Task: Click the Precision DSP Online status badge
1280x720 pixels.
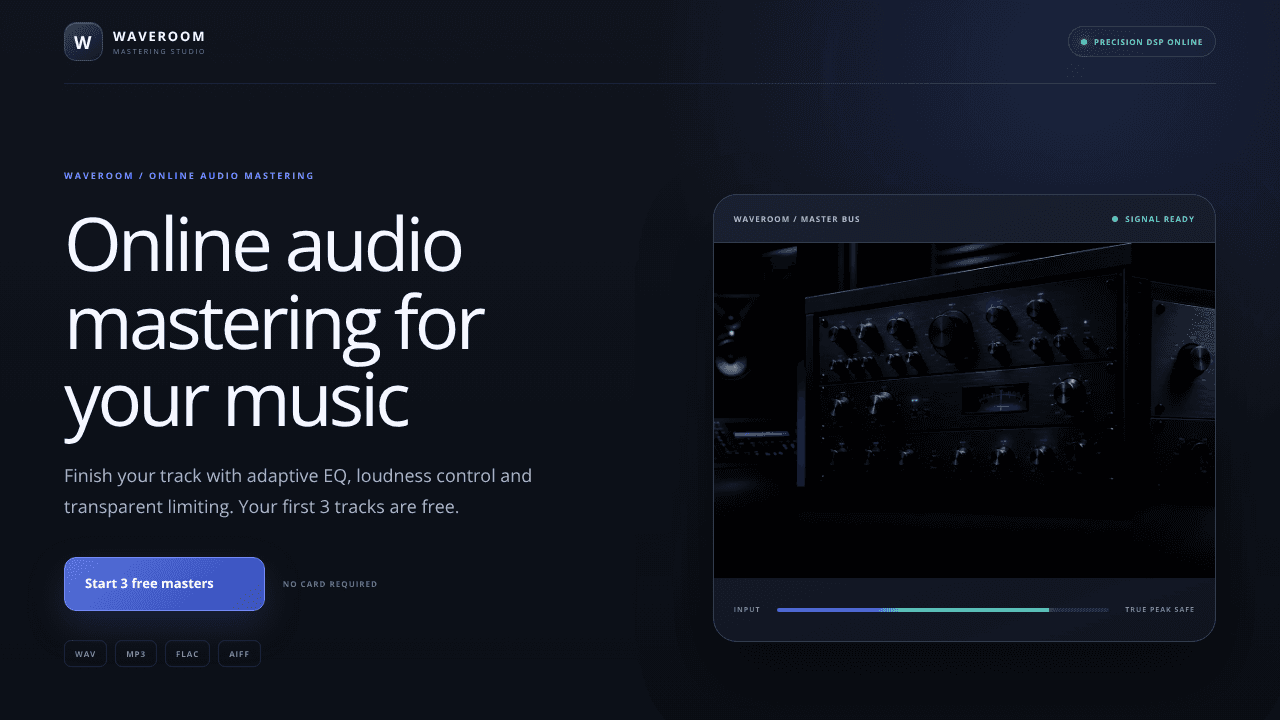Action: pyautogui.click(x=1142, y=42)
